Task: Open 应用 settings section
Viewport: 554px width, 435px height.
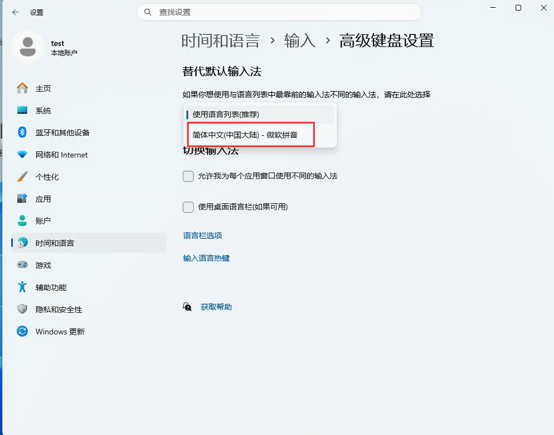Action: point(89,199)
